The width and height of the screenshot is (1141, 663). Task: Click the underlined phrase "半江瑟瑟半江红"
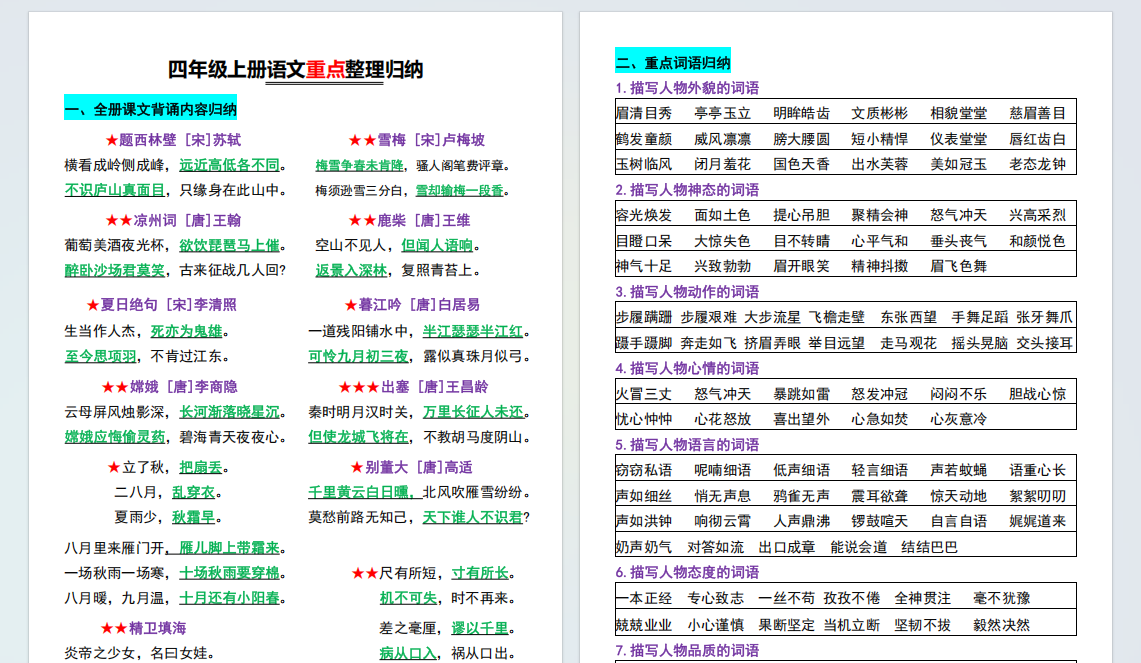point(473,331)
